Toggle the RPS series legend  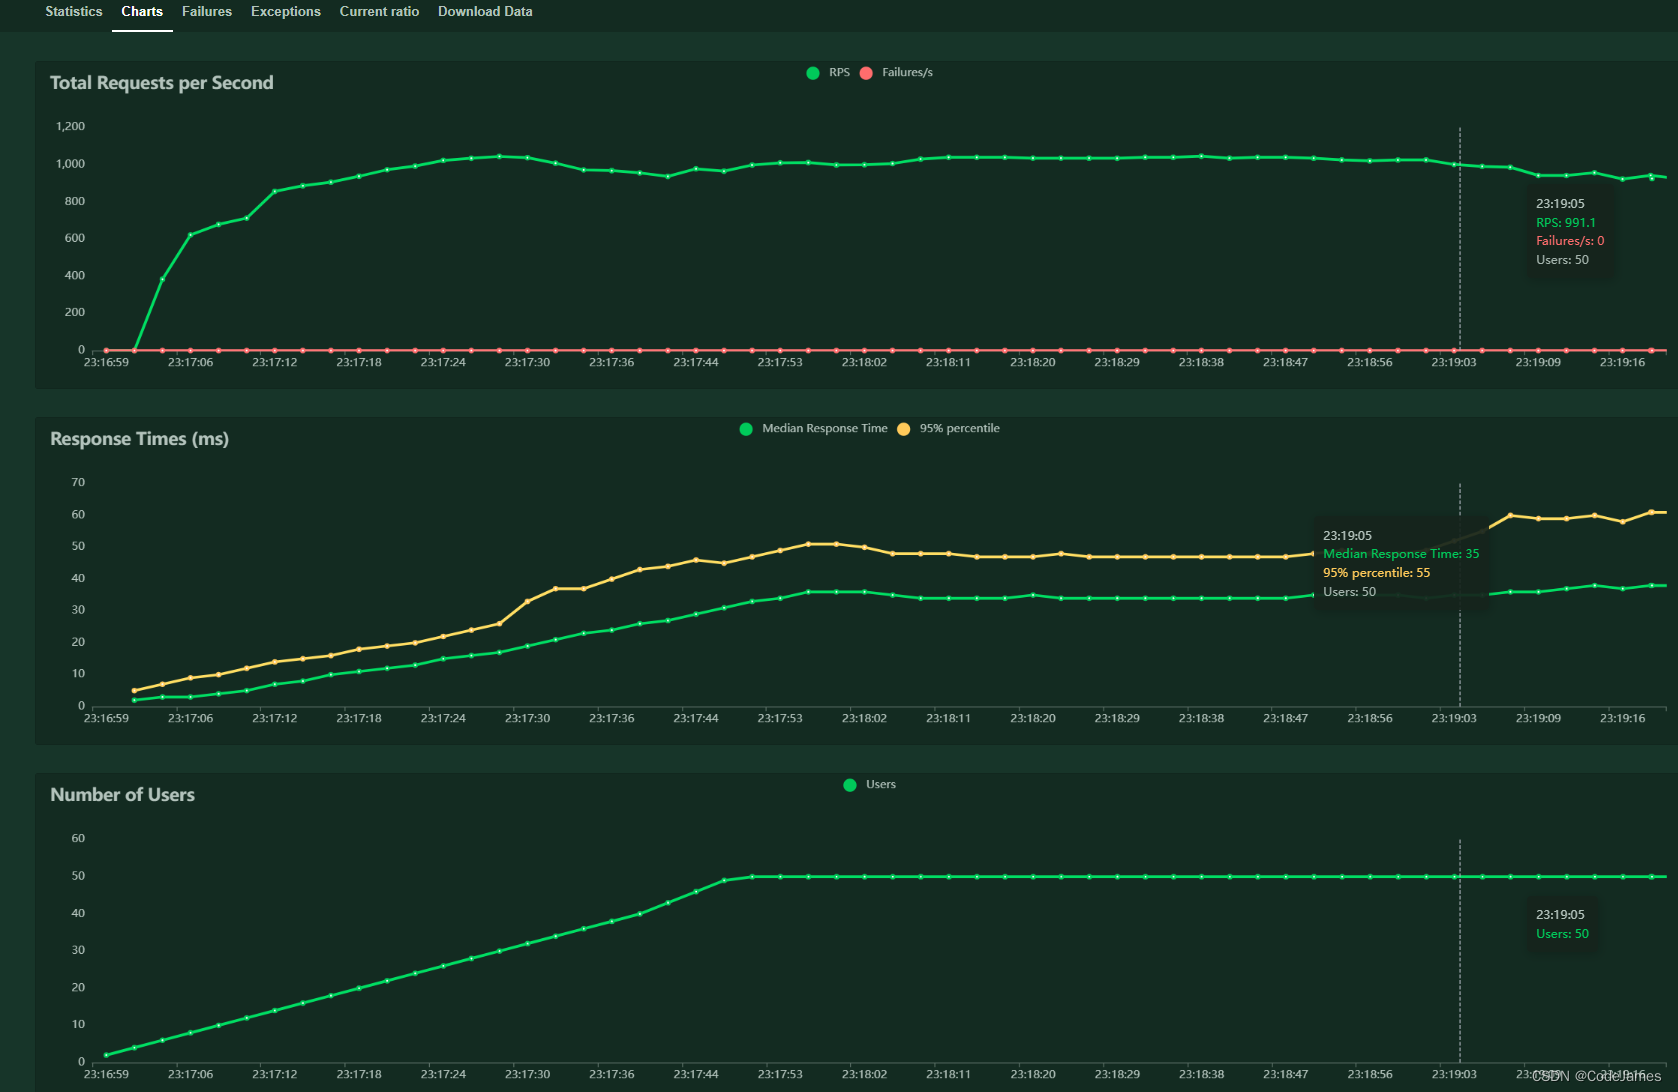(828, 72)
